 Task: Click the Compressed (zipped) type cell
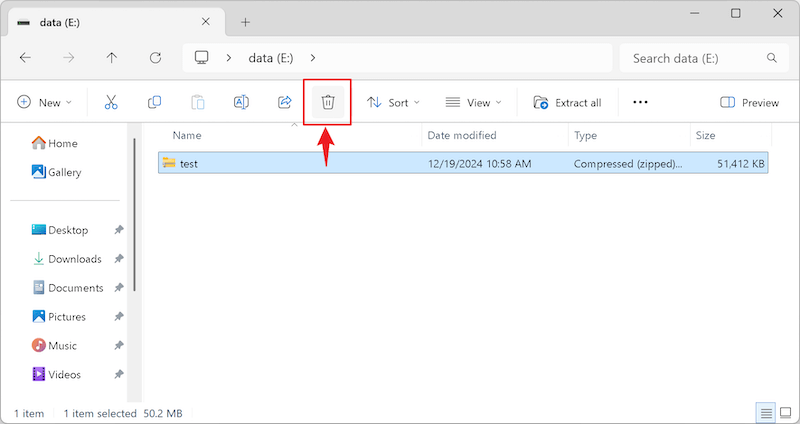tap(628, 164)
